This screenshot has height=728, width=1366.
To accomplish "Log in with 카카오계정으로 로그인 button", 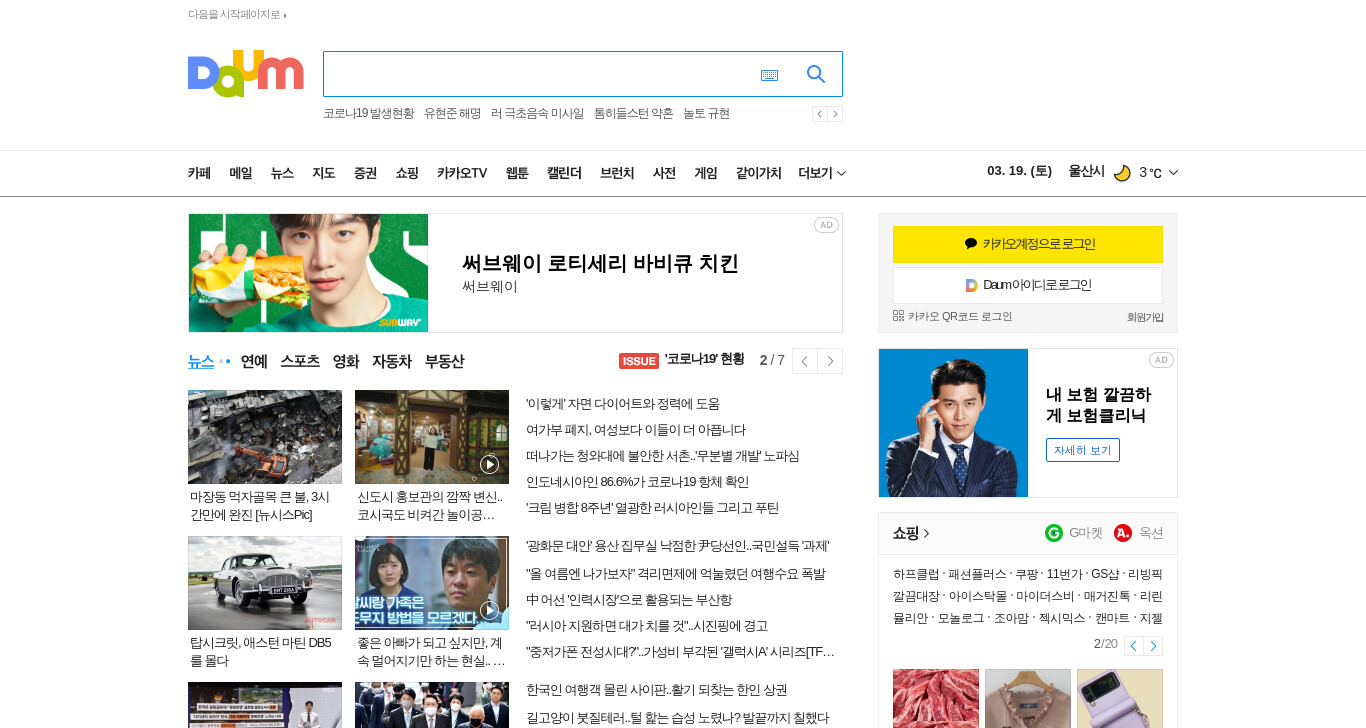I will pyautogui.click(x=1028, y=244).
